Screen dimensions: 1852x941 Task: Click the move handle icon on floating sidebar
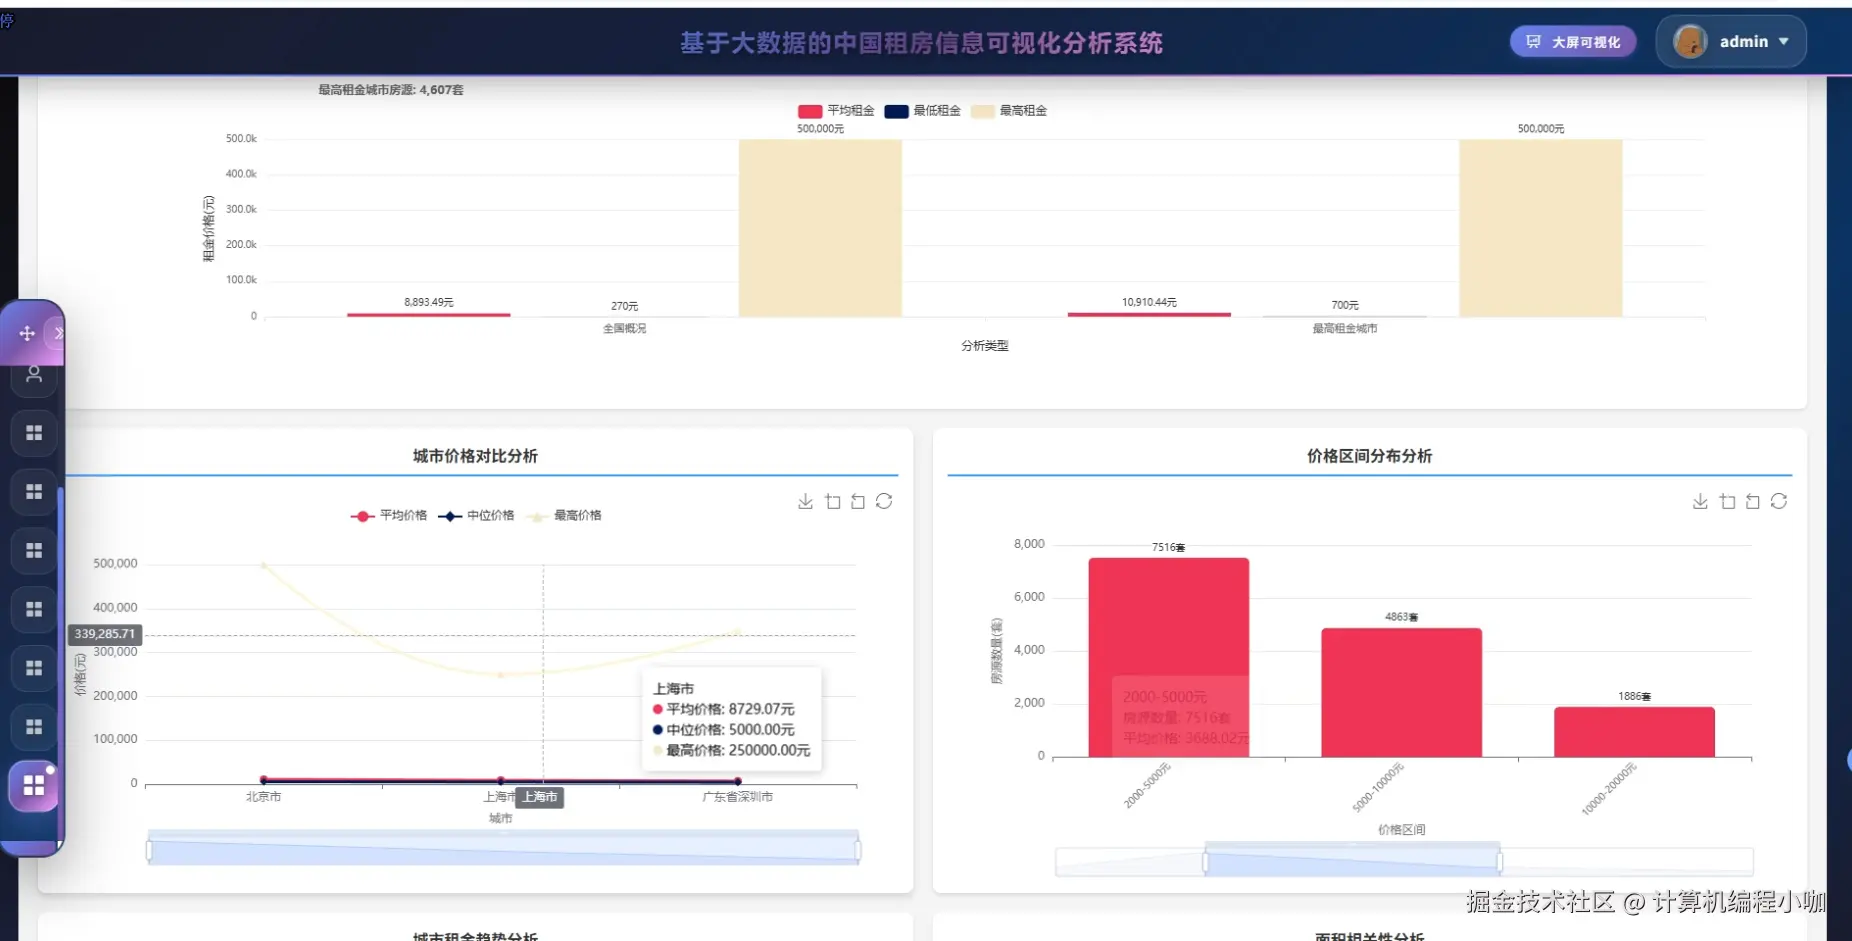point(27,333)
